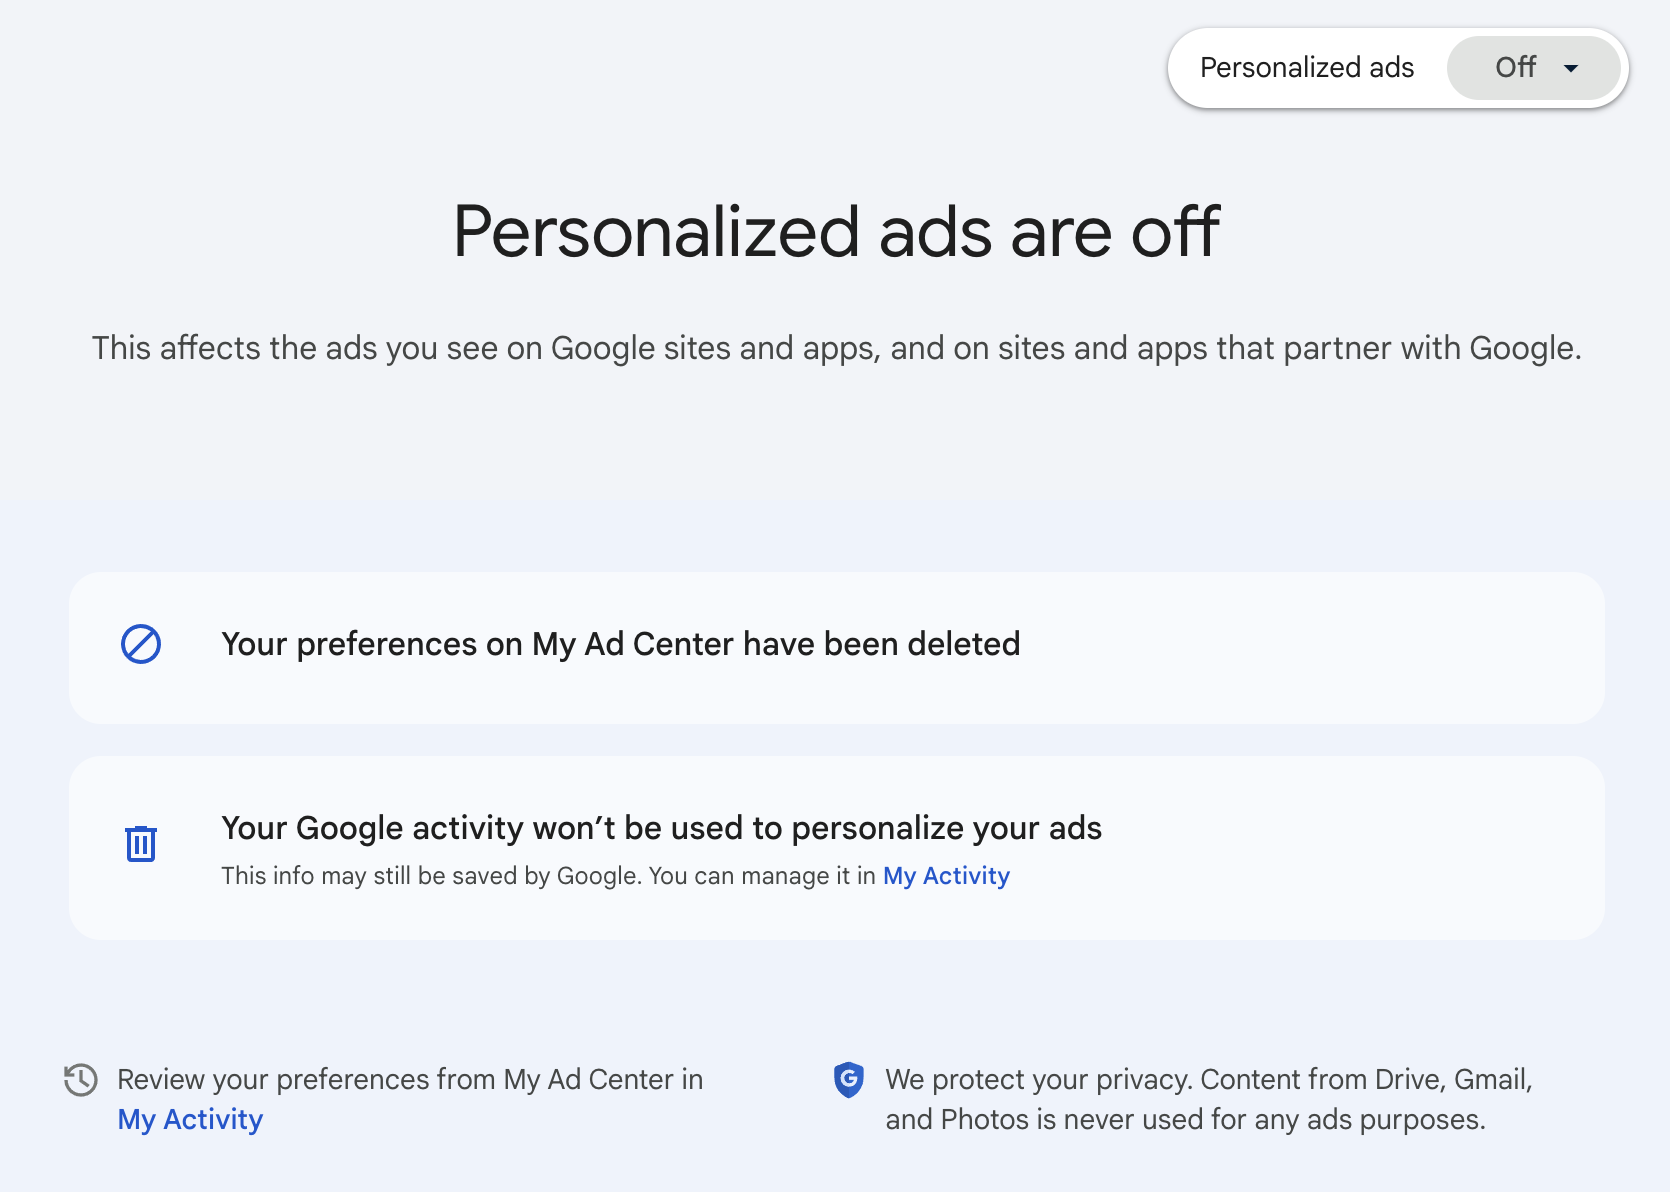Open My Activity link under Review your preferences
This screenshot has width=1670, height=1192.
(190, 1120)
